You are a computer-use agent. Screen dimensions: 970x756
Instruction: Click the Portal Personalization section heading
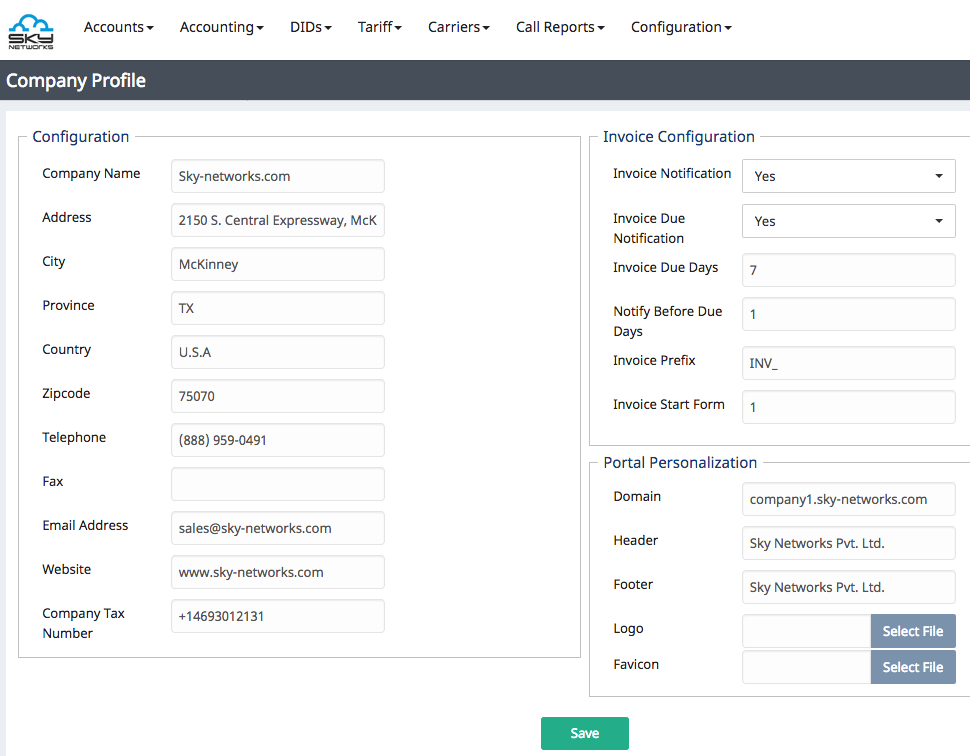click(x=680, y=463)
